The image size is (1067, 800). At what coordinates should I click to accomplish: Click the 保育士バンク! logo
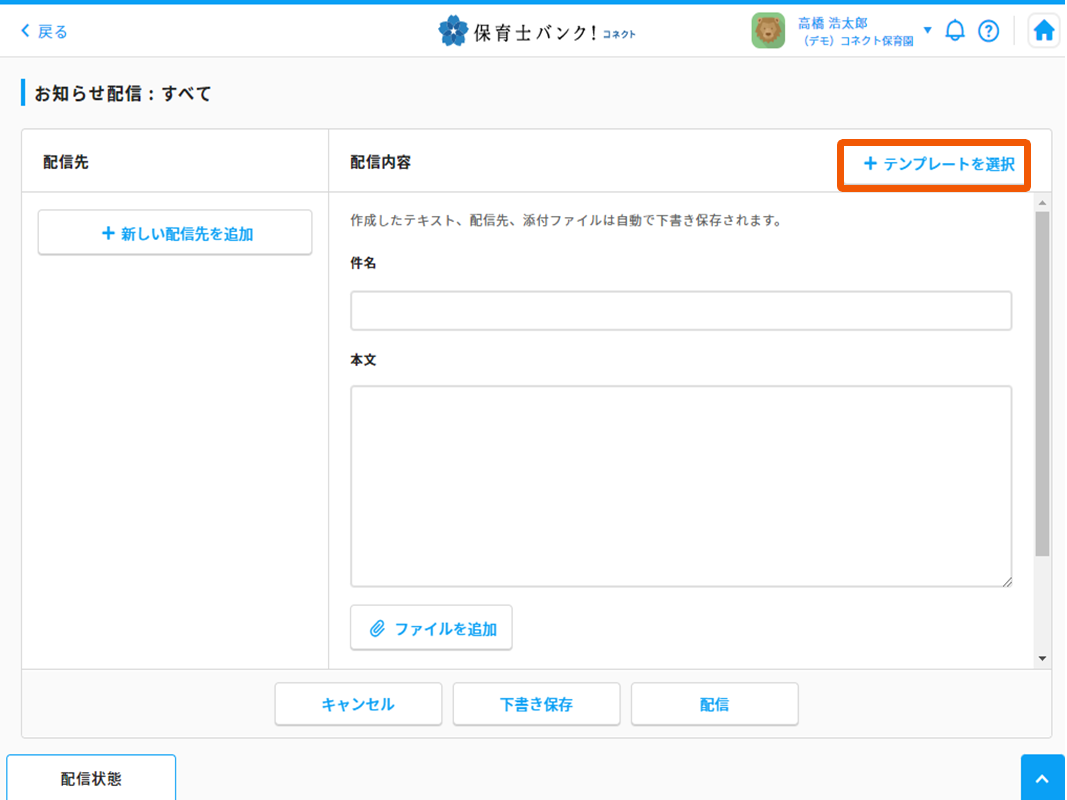click(x=537, y=32)
